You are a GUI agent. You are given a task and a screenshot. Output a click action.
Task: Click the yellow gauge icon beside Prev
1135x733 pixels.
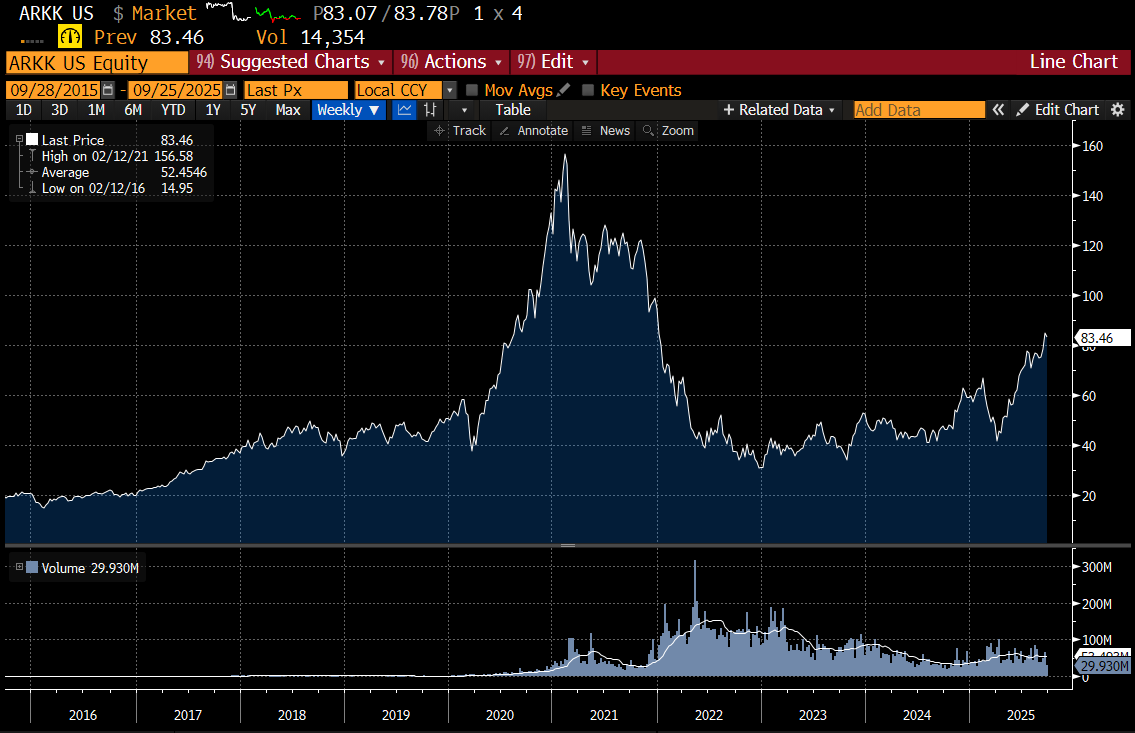click(x=70, y=36)
